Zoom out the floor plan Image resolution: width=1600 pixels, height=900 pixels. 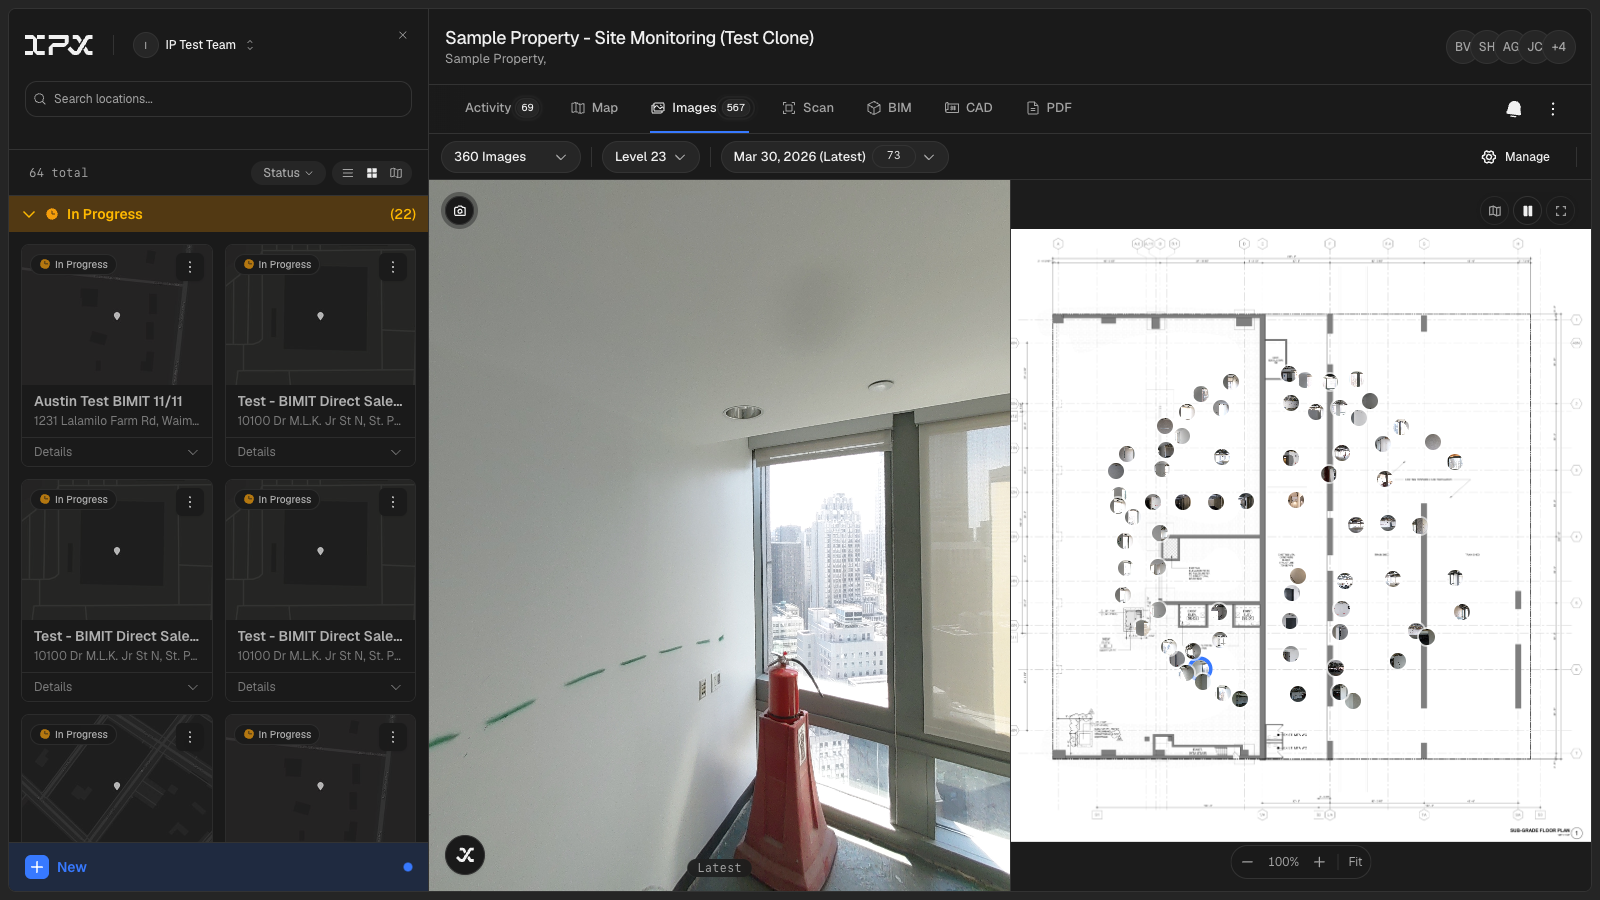click(1247, 862)
